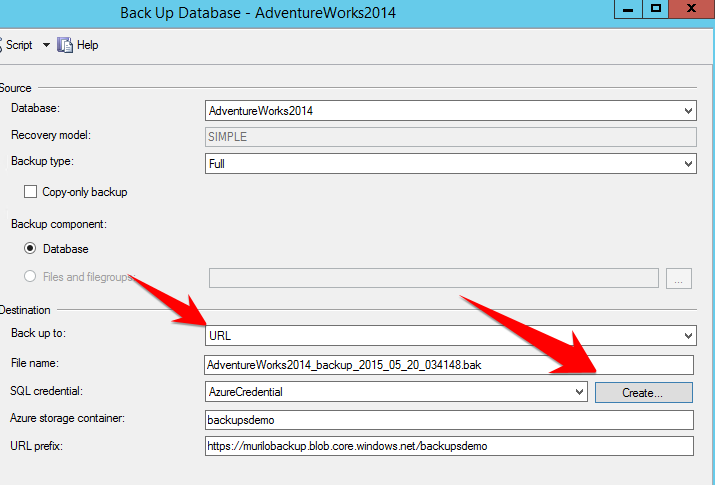Open the Script dropdown arrow

[x=46, y=45]
